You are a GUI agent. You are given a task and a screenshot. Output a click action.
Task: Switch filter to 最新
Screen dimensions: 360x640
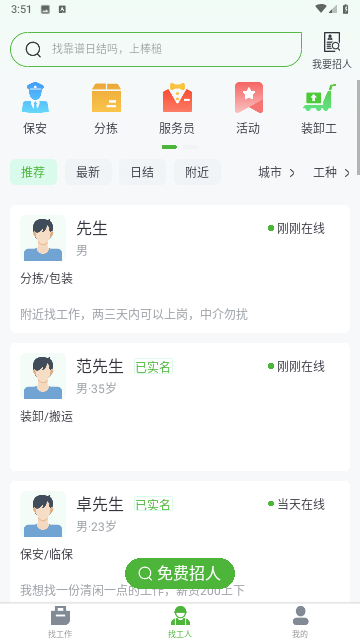[88, 172]
